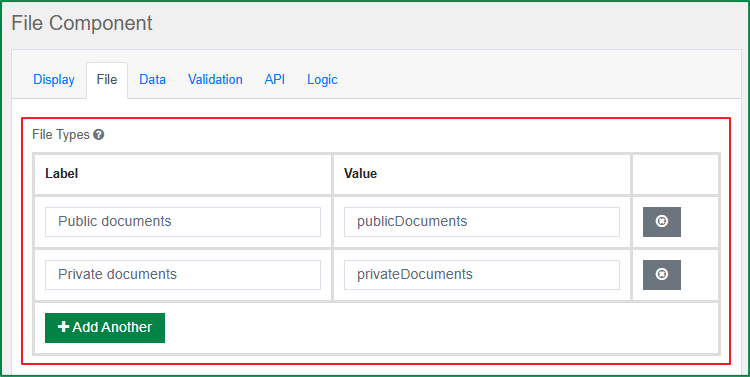
Task: Edit the privateDocuments value field
Action: pyautogui.click(x=482, y=275)
